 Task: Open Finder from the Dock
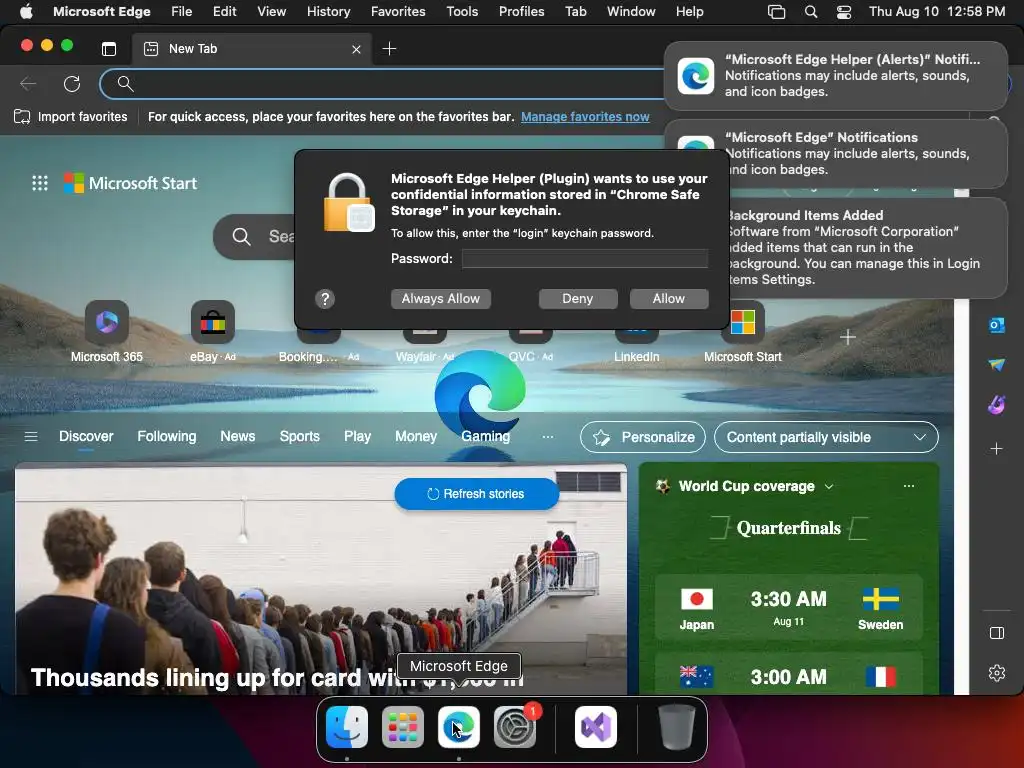click(x=347, y=727)
